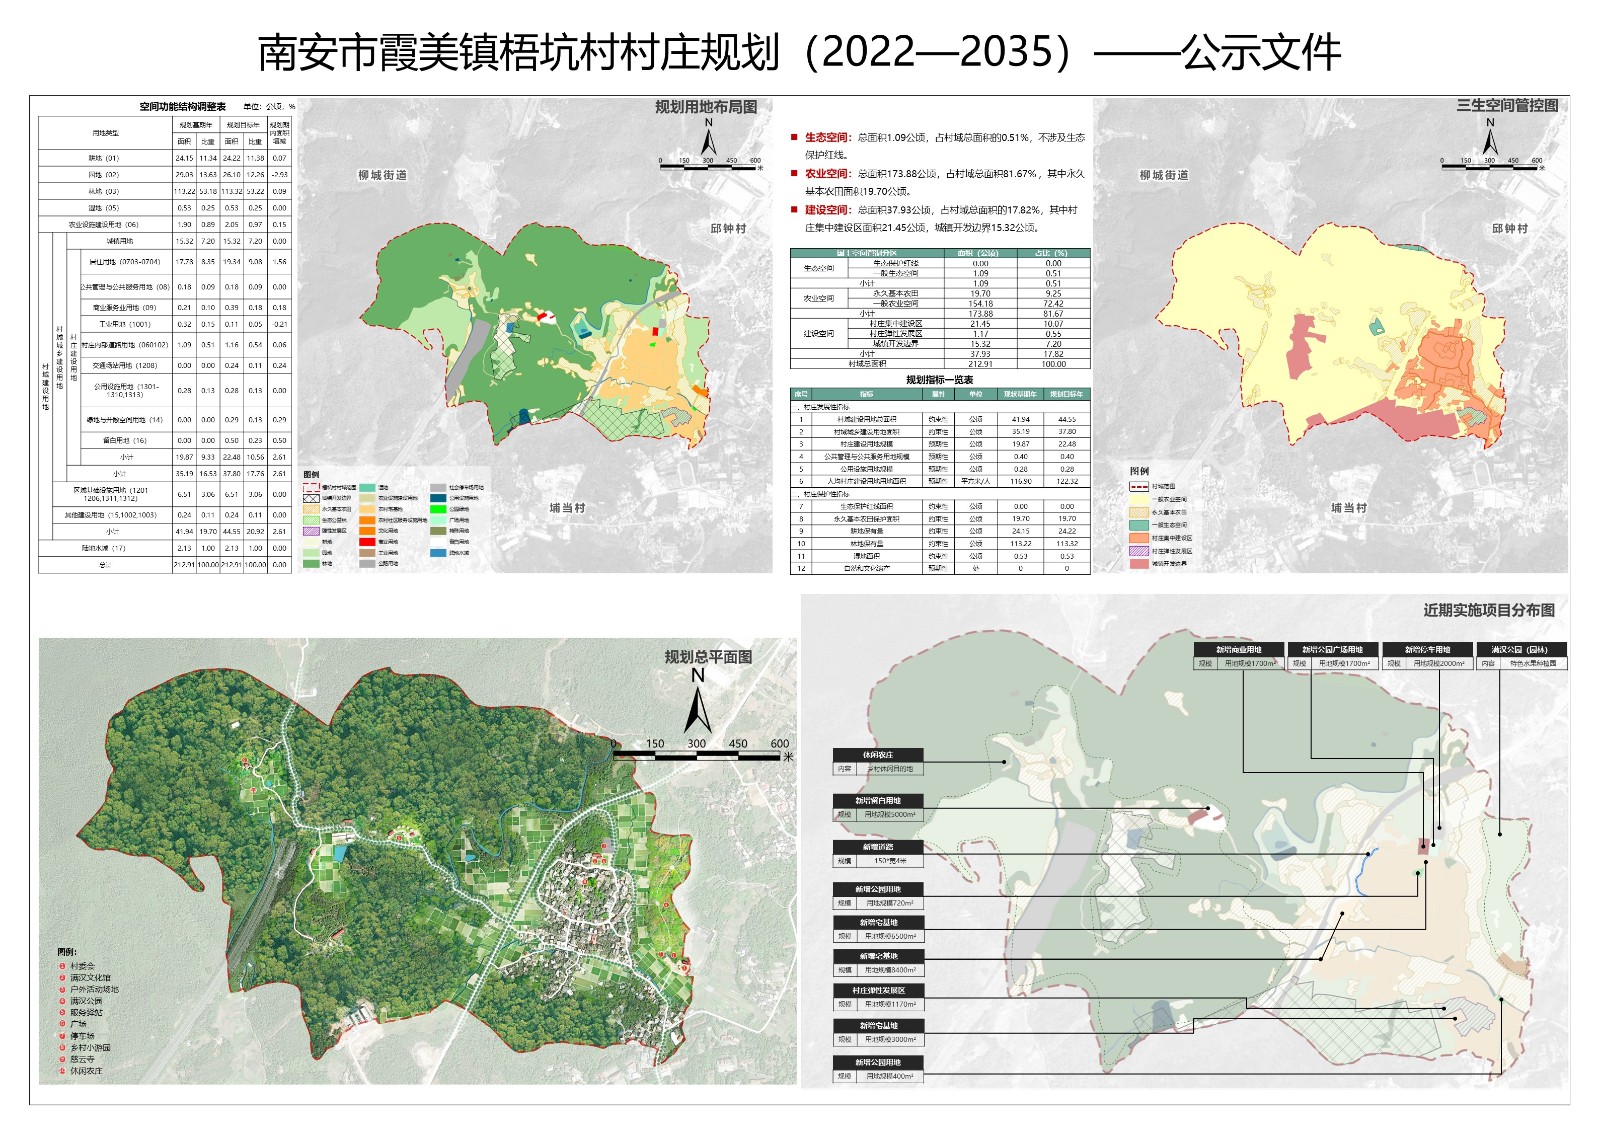The image size is (1600, 1129).
Task: Click the 陆地水域 (17) row label
Action: [x=103, y=548]
